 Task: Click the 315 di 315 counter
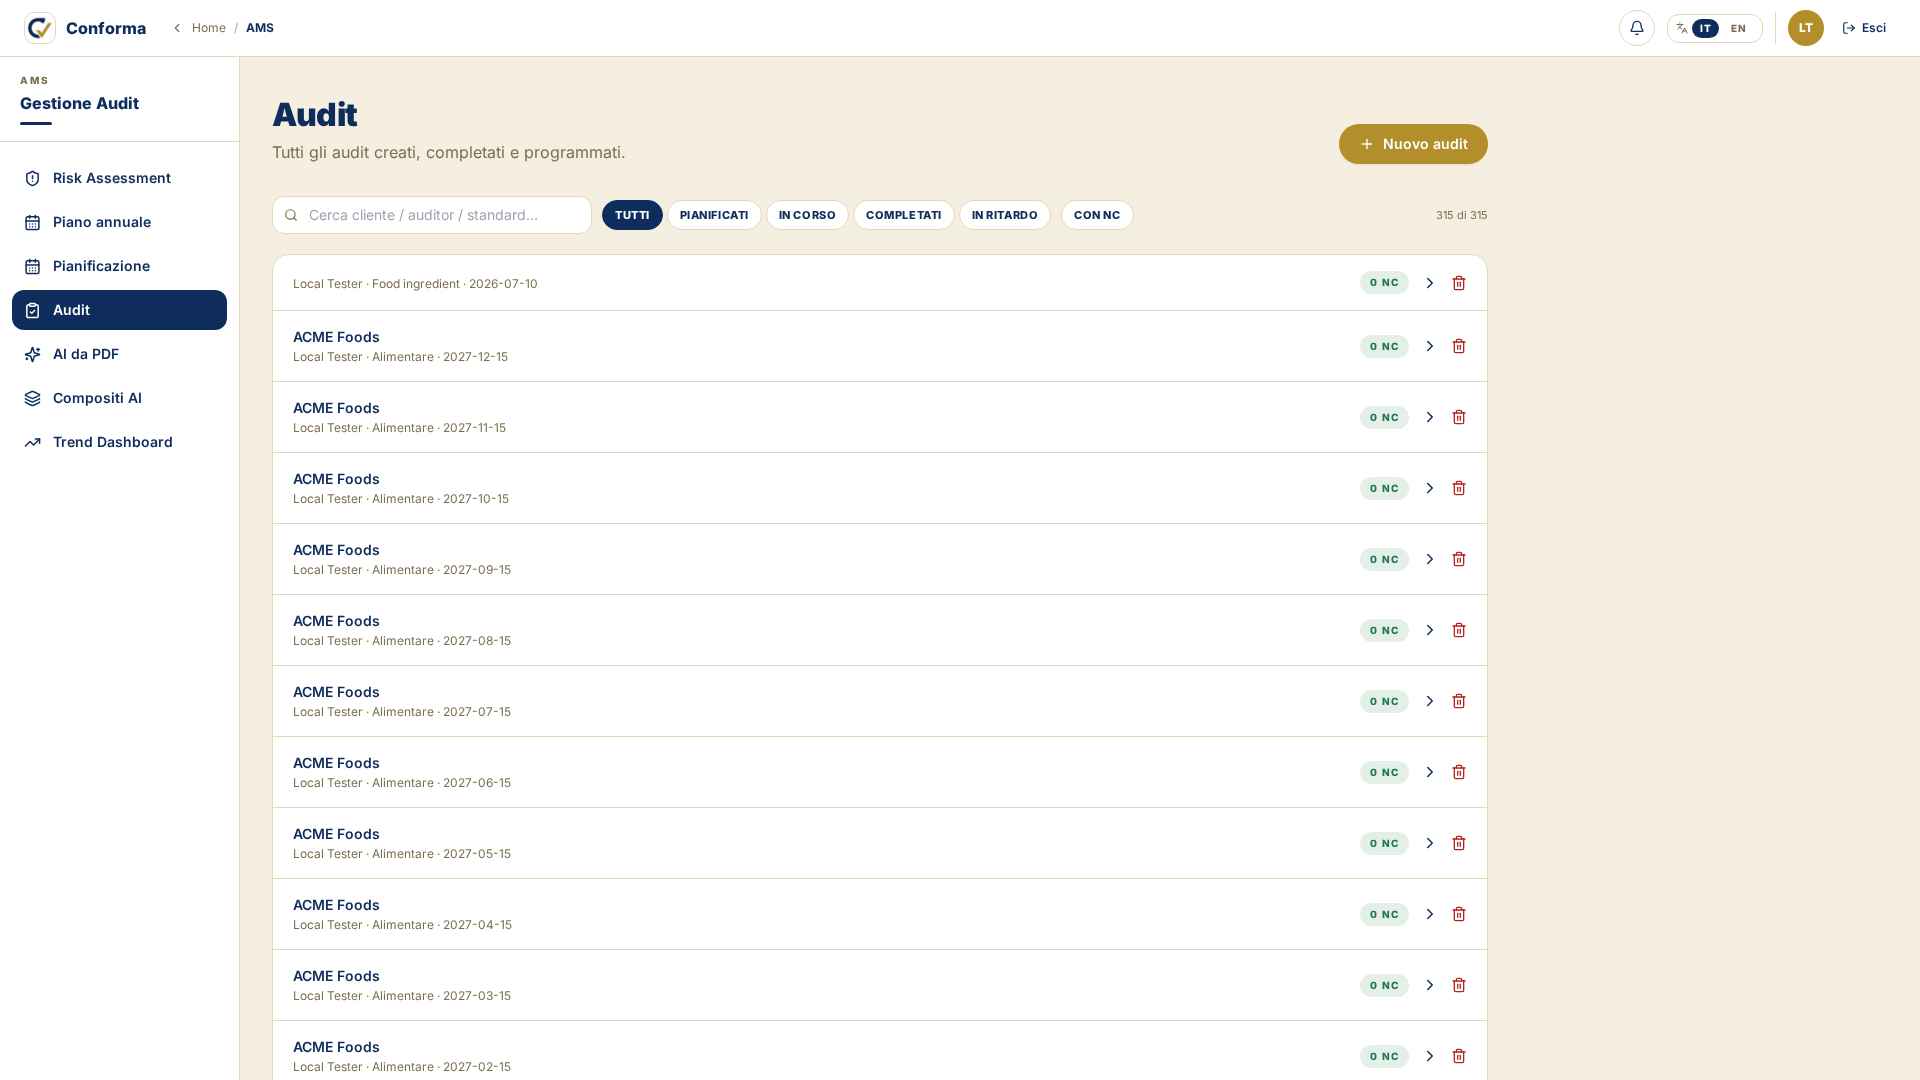pyautogui.click(x=1461, y=215)
